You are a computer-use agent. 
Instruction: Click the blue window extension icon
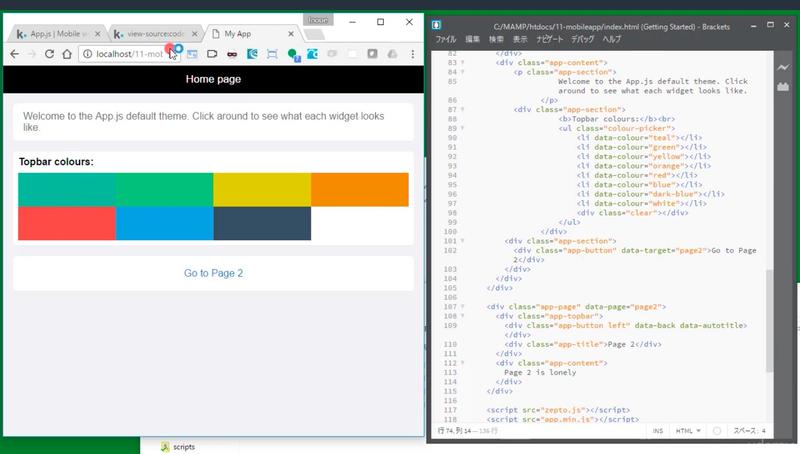192,54
